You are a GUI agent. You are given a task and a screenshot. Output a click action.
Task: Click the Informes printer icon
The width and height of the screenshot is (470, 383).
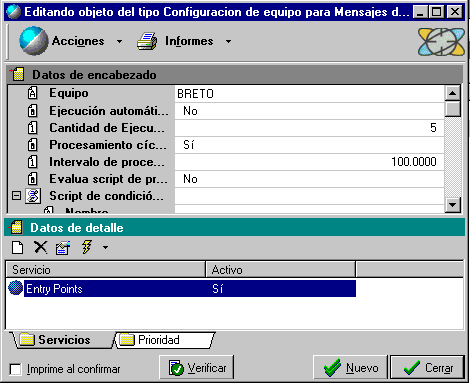pyautogui.click(x=147, y=41)
